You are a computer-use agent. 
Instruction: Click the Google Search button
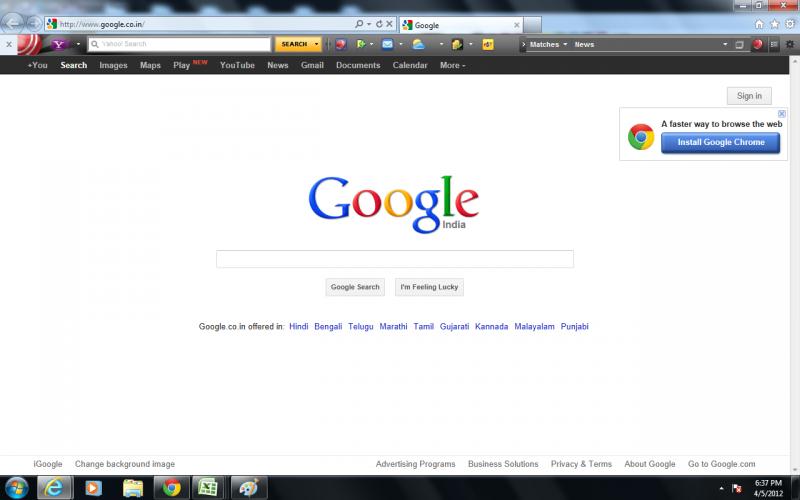coord(355,287)
